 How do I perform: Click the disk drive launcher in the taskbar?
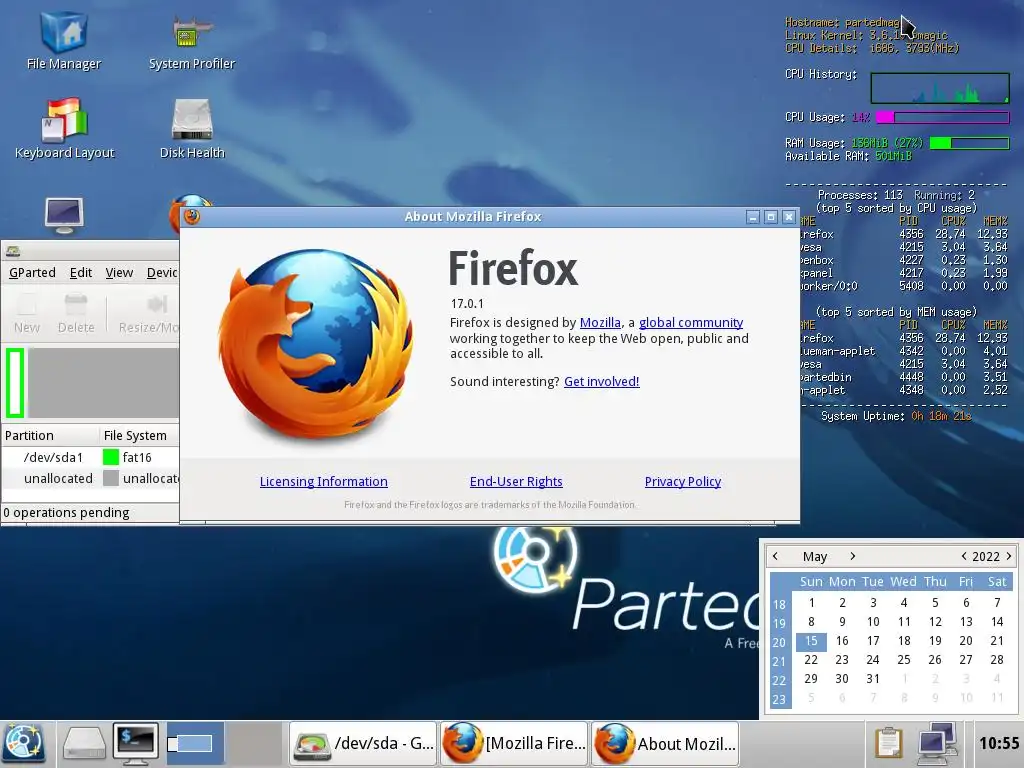[x=84, y=744]
